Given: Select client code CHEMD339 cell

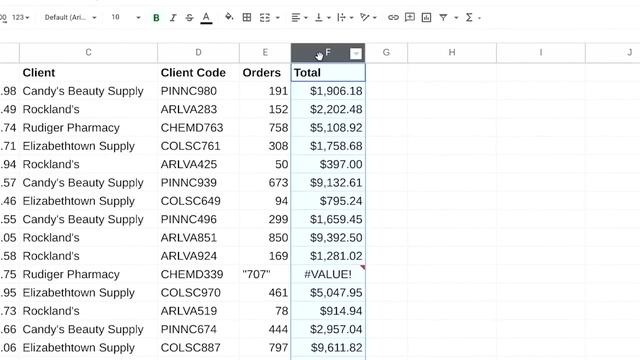Looking at the screenshot, I should (x=198, y=274).
